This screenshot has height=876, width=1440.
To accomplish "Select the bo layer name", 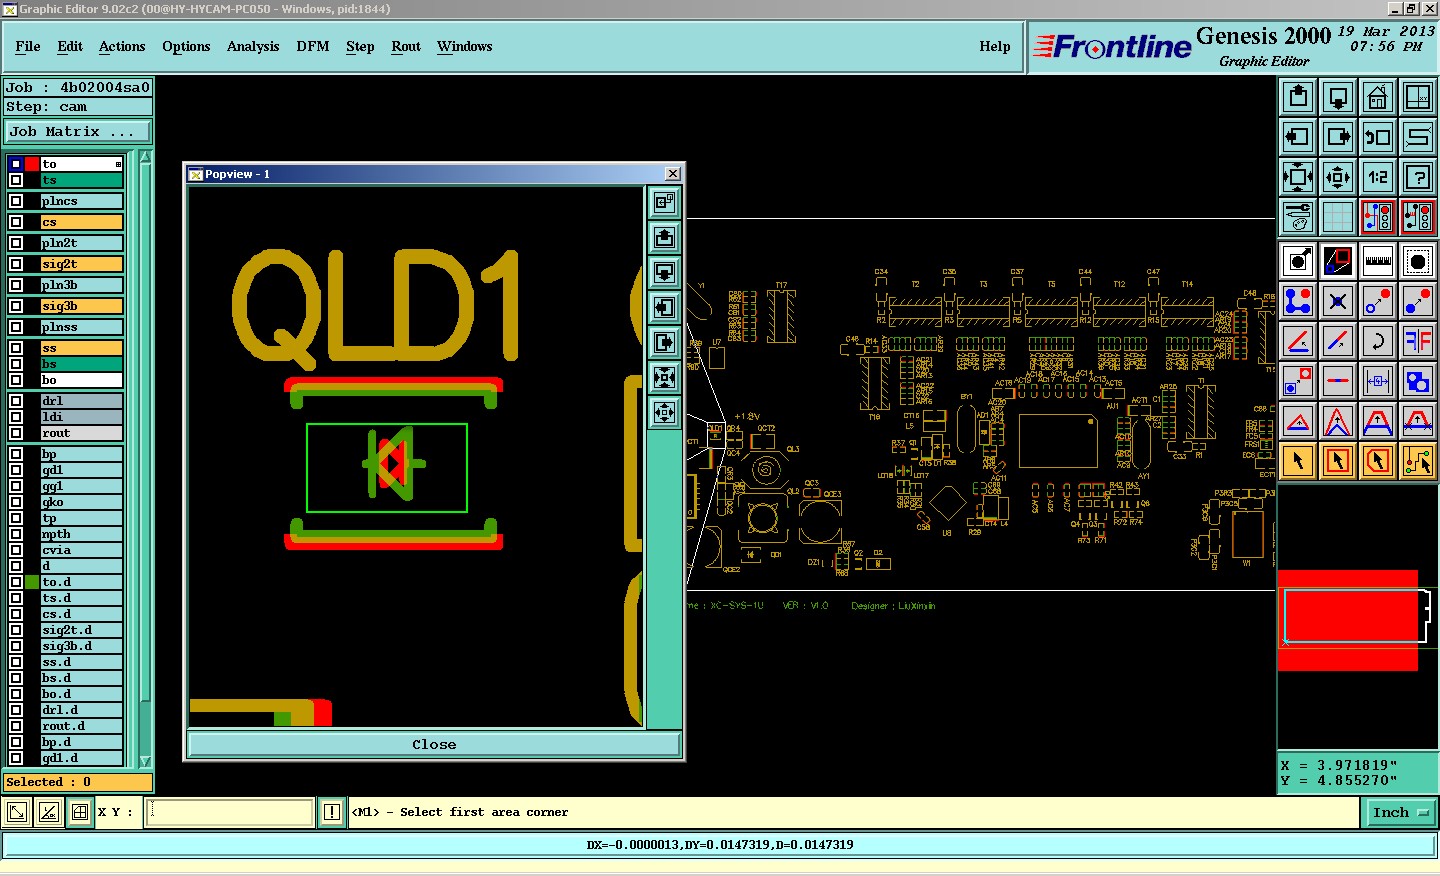I will (81, 380).
